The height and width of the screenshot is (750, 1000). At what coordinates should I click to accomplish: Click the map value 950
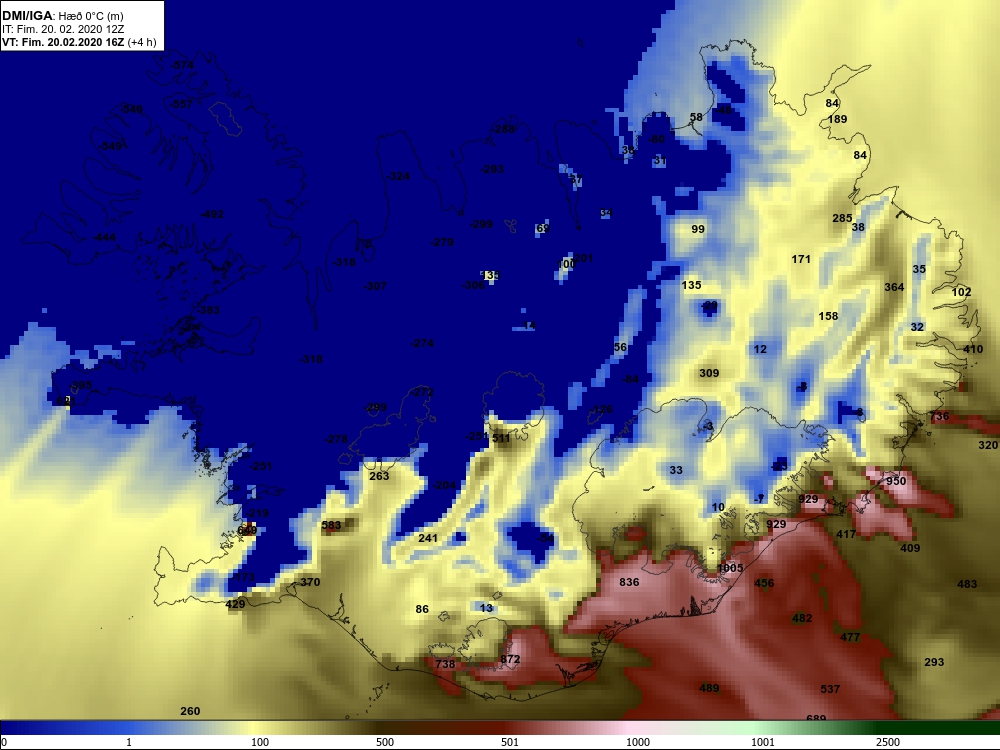[x=896, y=481]
